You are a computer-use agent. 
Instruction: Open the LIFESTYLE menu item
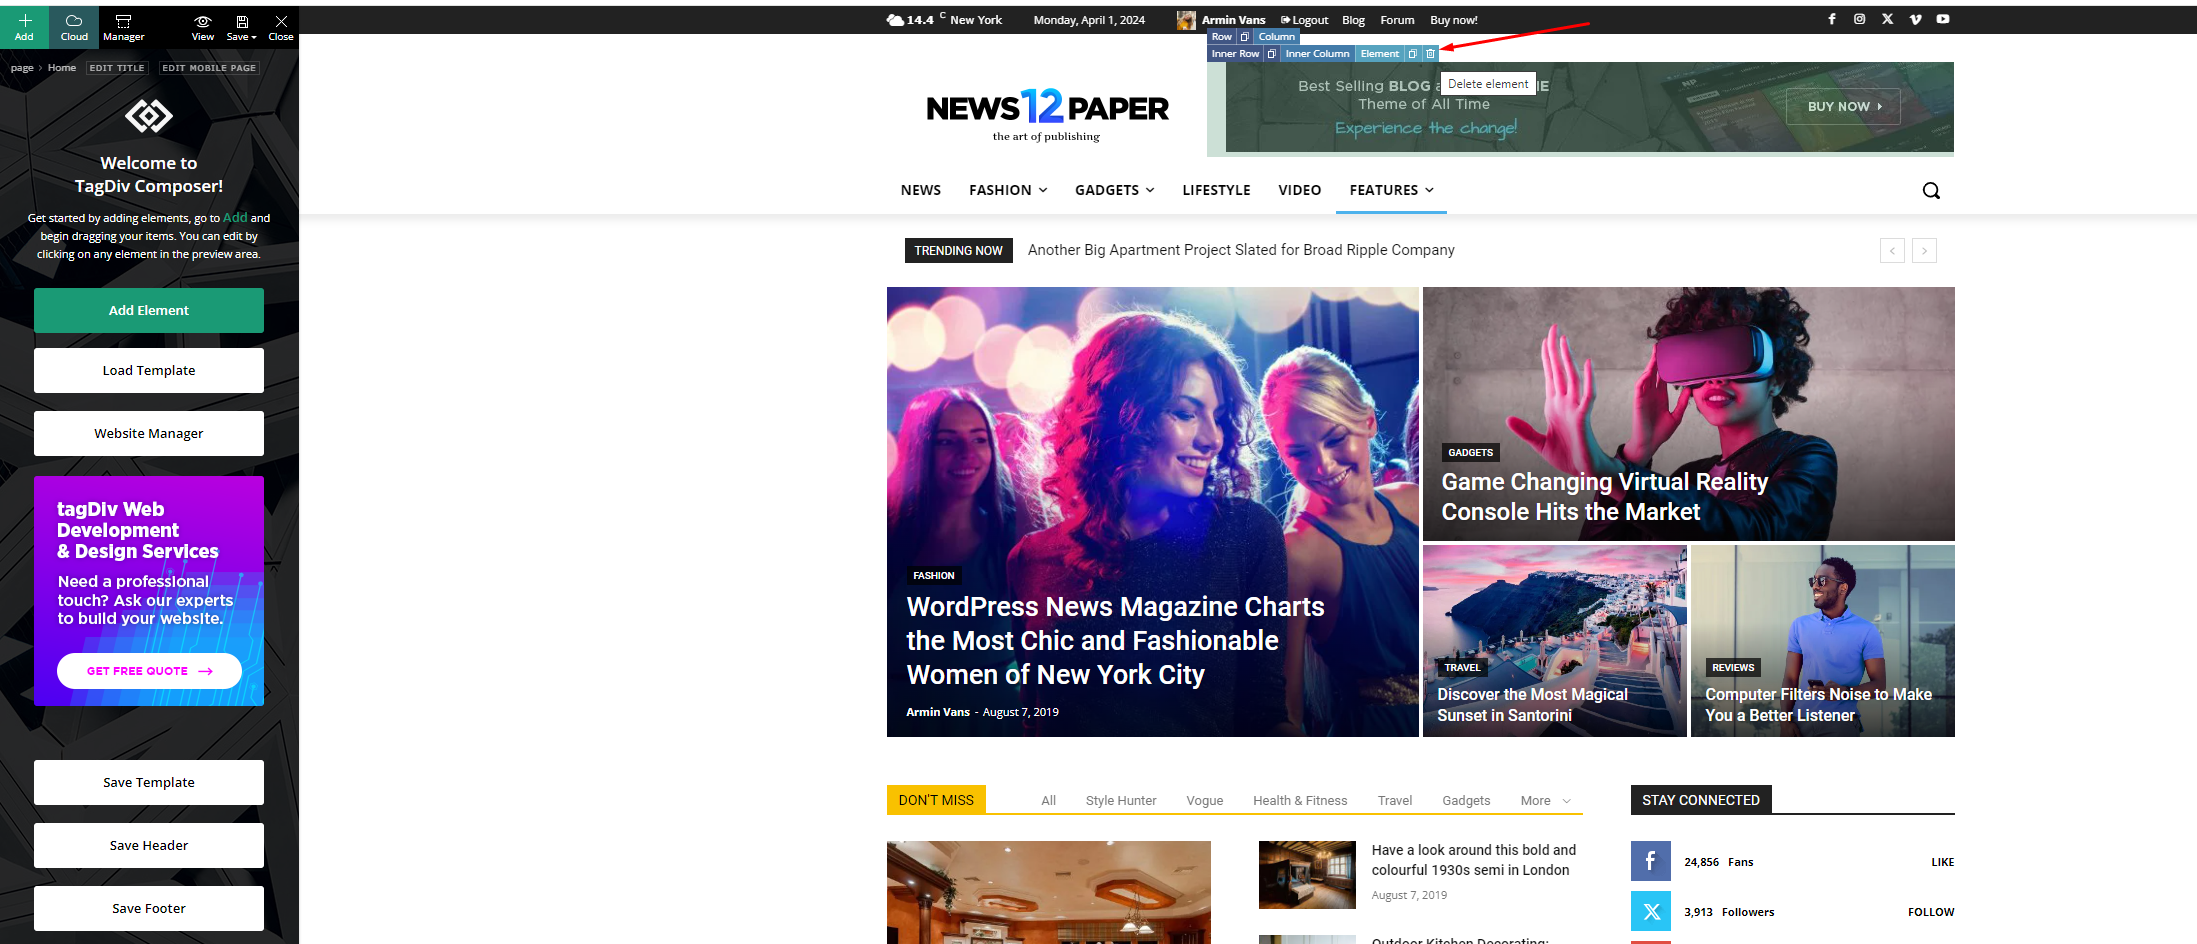[1216, 190]
